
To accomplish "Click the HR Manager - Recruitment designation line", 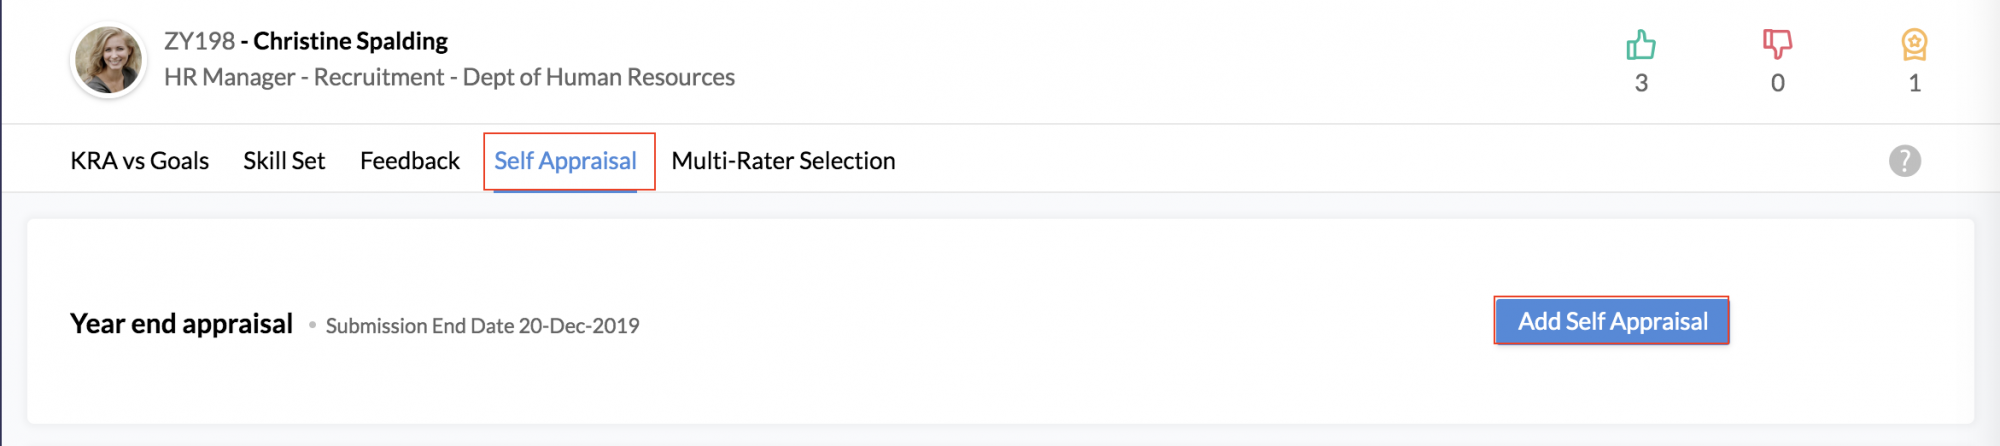I will tap(449, 77).
